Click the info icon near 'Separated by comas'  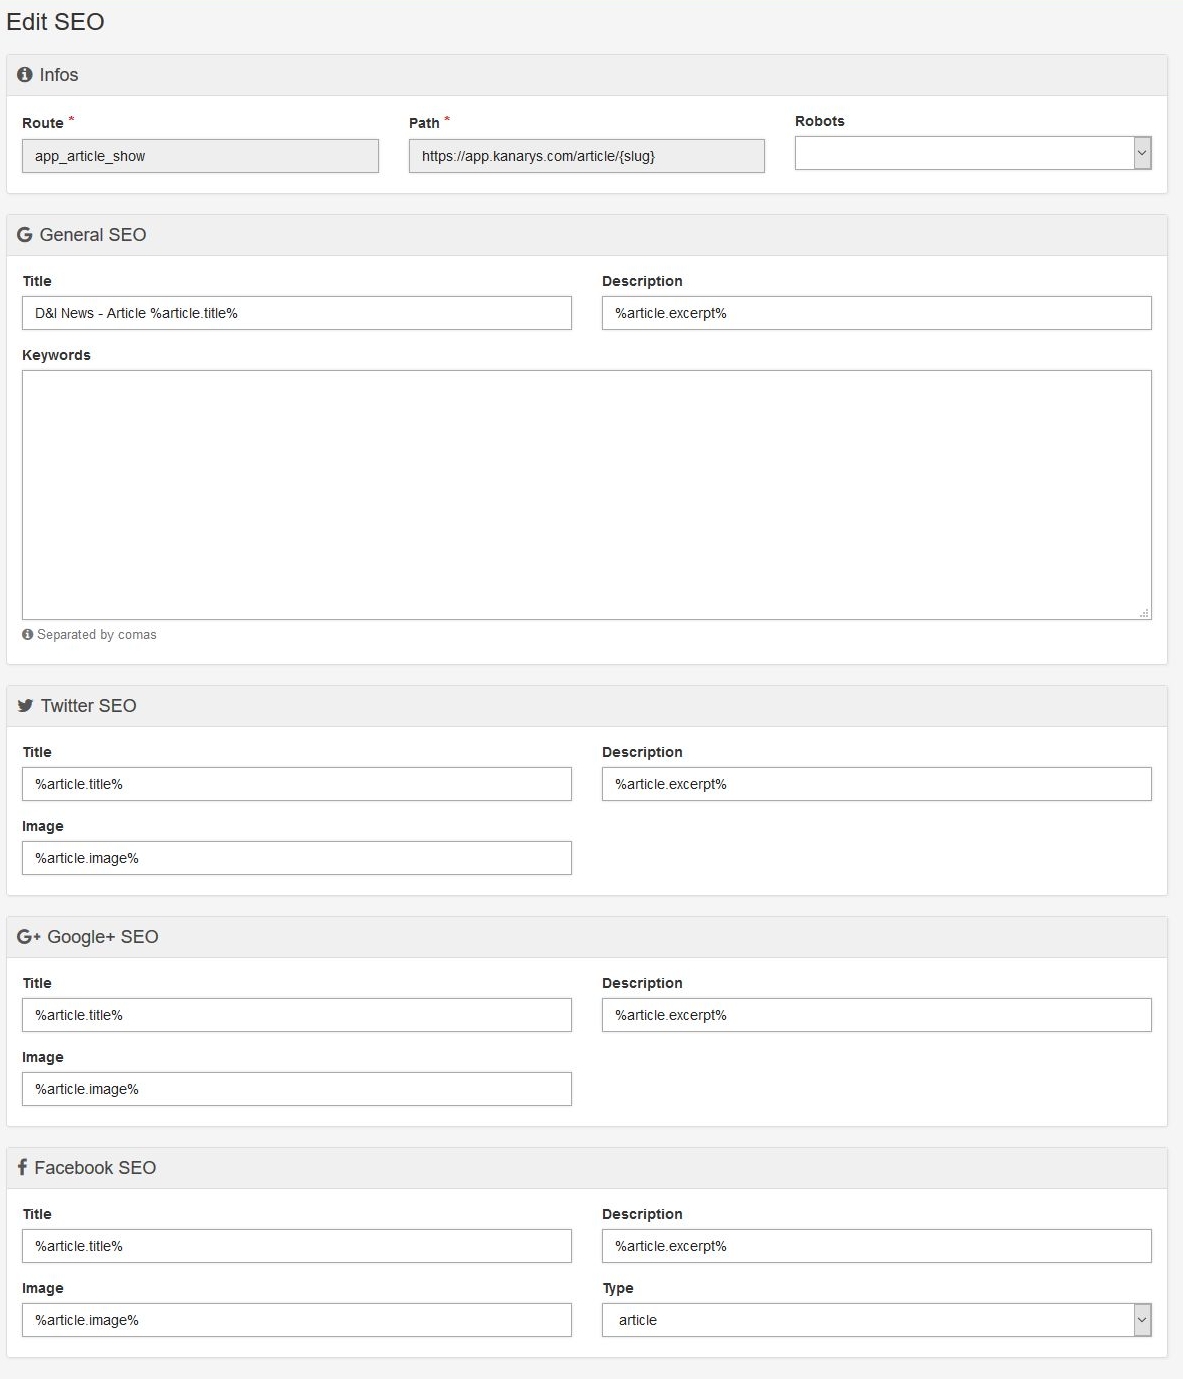point(28,634)
